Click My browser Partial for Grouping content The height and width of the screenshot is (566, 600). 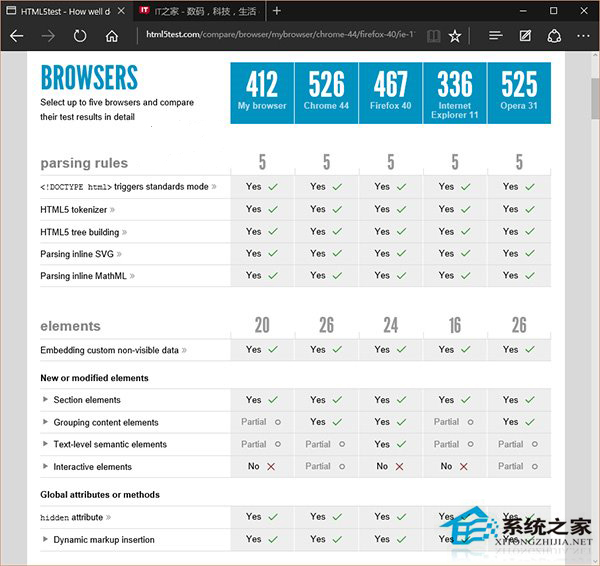(262, 422)
